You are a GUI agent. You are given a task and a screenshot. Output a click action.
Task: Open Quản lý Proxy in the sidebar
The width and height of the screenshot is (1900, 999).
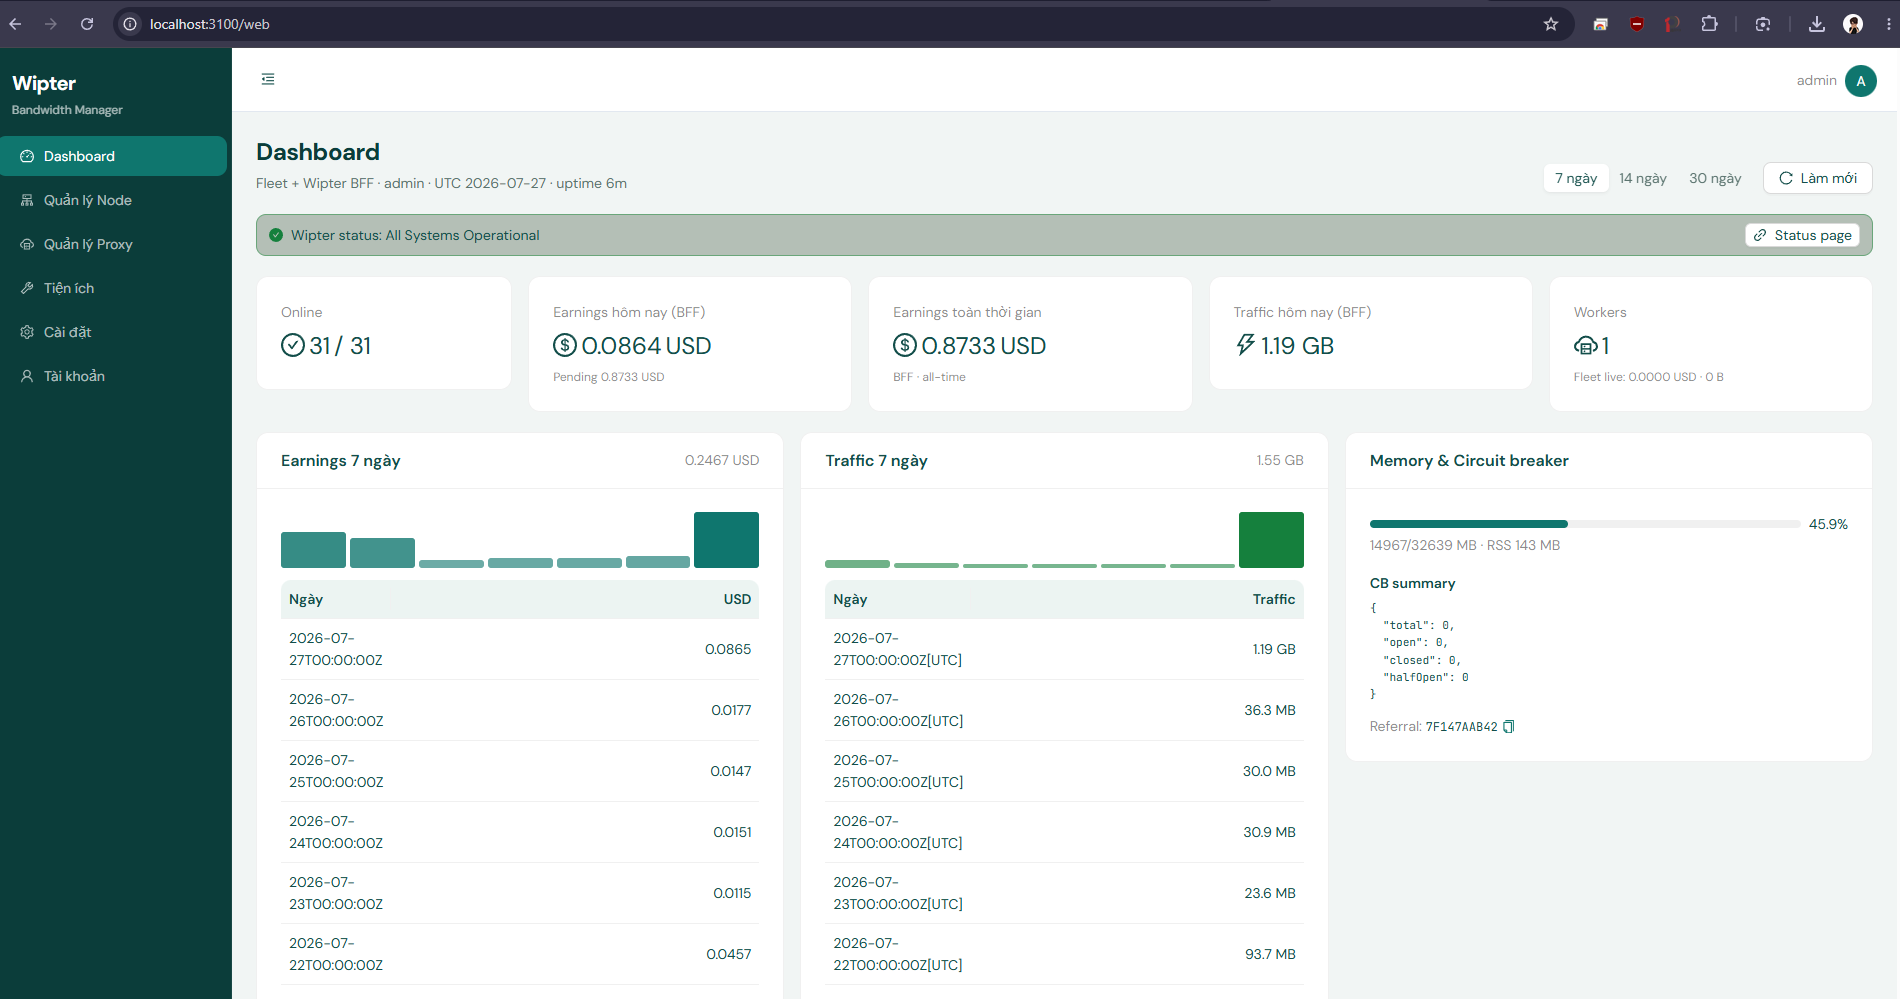pyautogui.click(x=113, y=244)
